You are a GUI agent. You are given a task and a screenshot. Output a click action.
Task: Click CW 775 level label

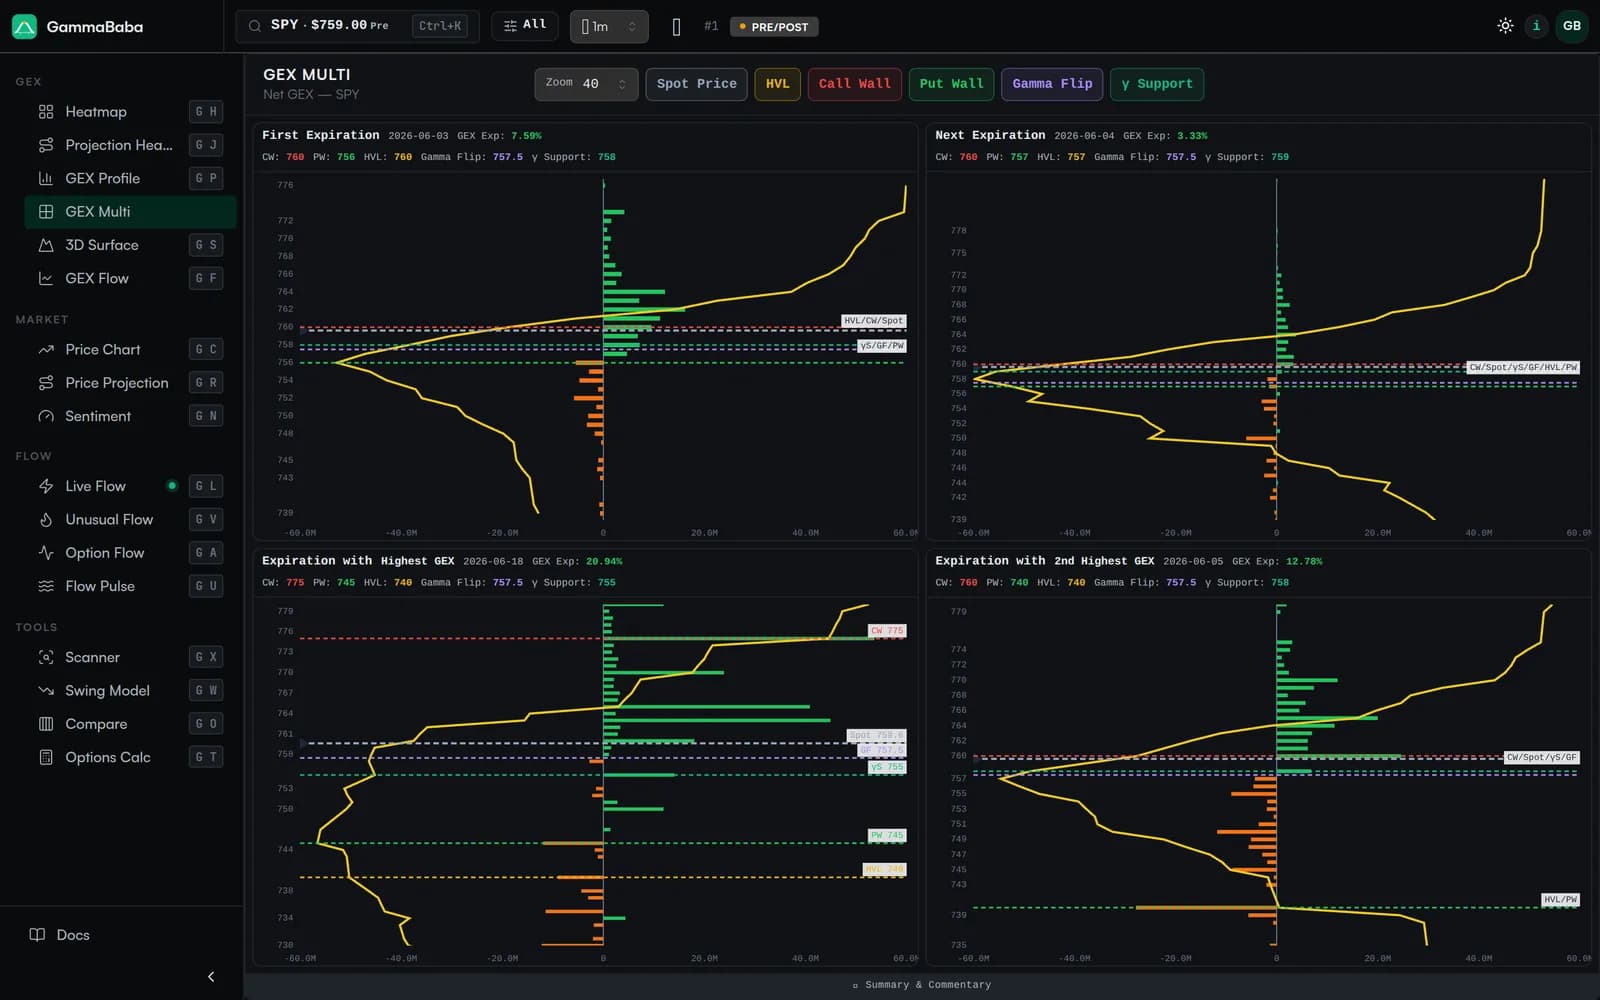887,631
